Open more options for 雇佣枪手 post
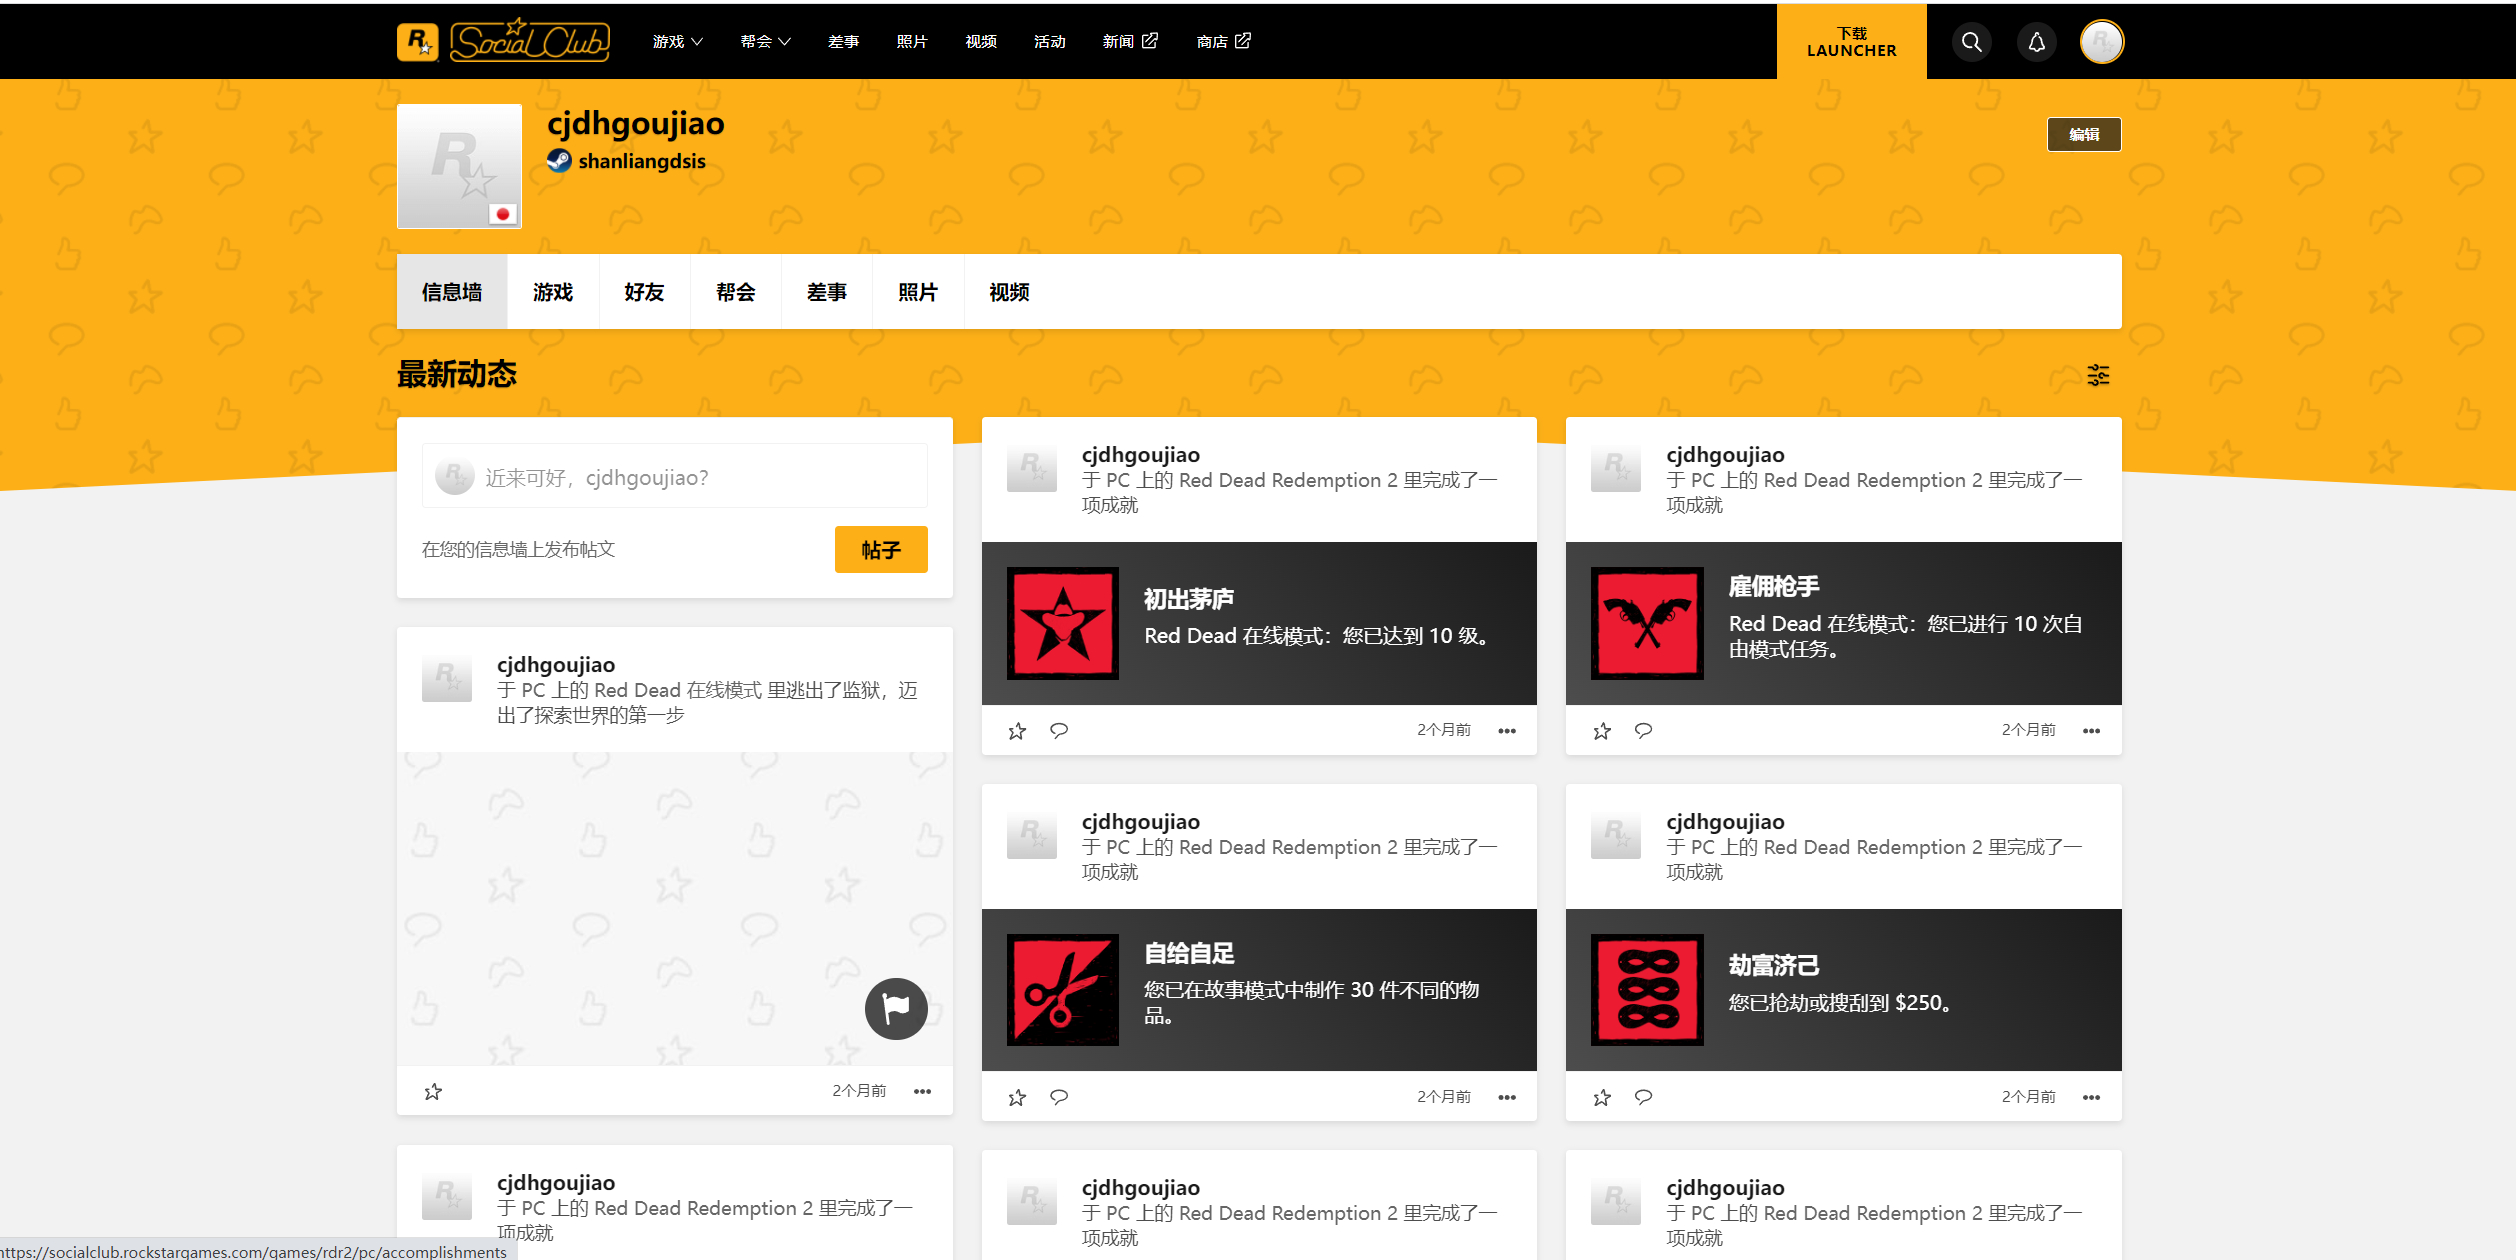Screen dimensions: 2516x1260 point(2091,731)
